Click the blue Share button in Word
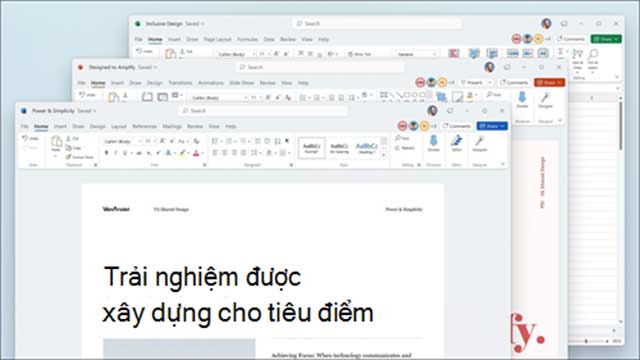This screenshot has width=640, height=360. [x=492, y=126]
